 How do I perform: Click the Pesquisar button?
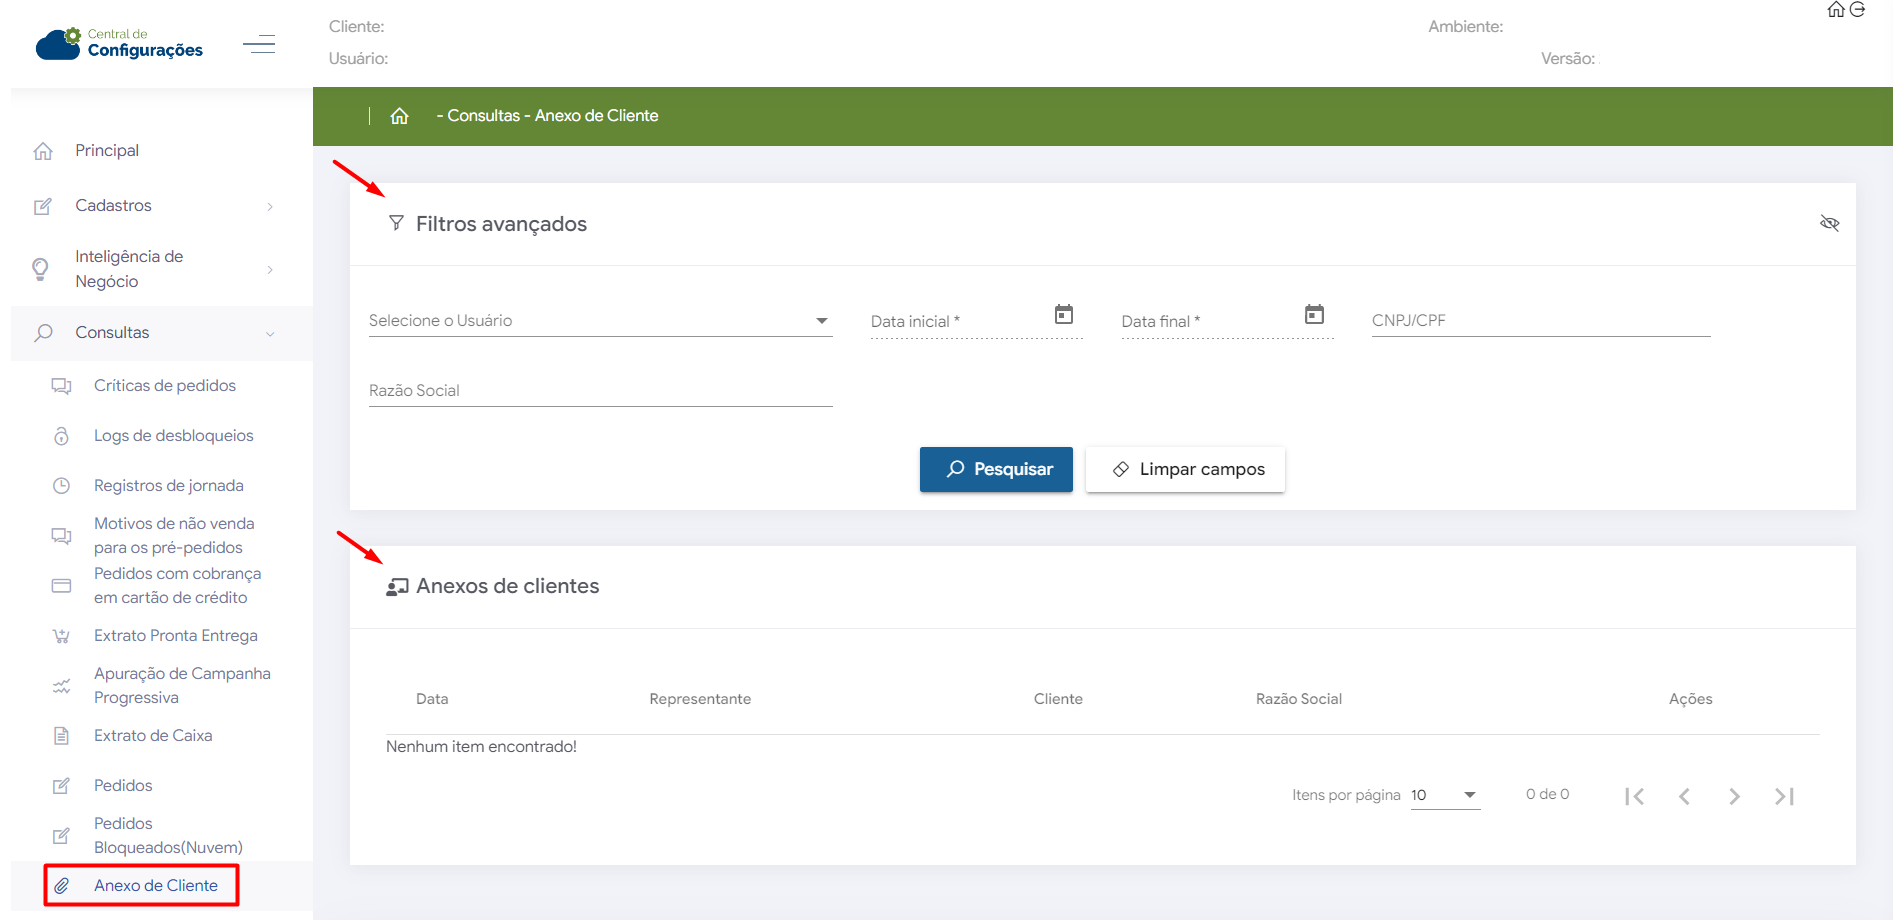996,469
